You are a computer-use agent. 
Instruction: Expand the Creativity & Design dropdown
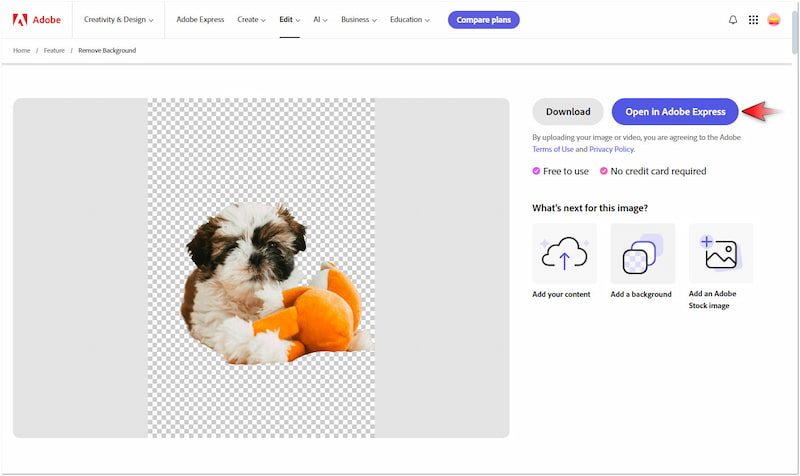118,20
